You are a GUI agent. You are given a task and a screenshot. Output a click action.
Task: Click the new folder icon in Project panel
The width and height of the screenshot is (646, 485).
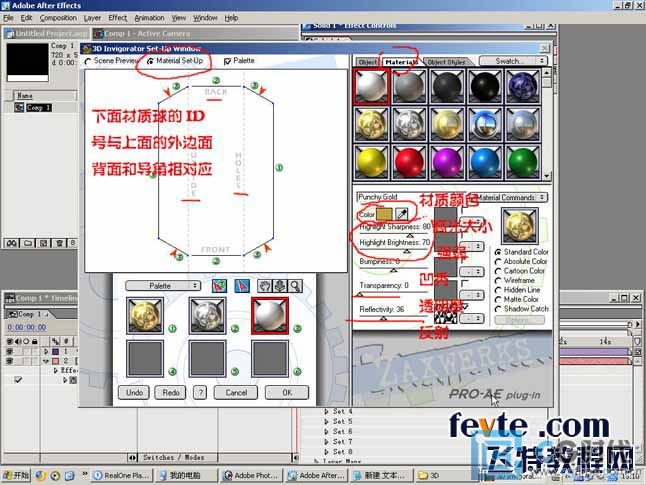28,243
